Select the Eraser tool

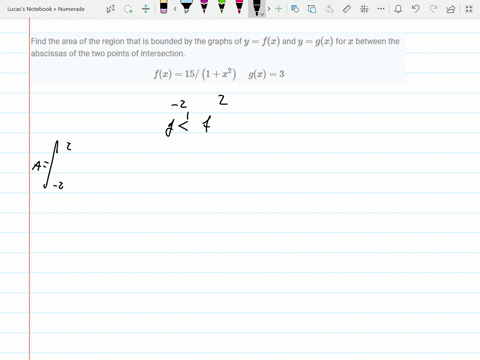tap(164, 7)
